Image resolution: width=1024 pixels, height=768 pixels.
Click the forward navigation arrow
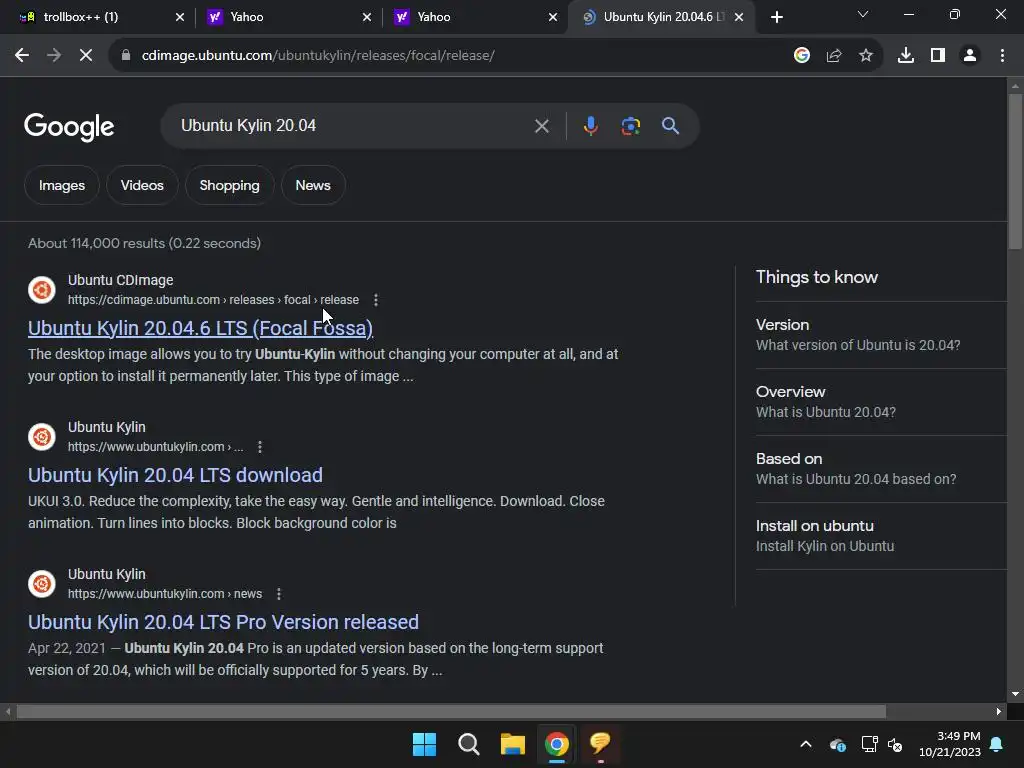pos(54,56)
